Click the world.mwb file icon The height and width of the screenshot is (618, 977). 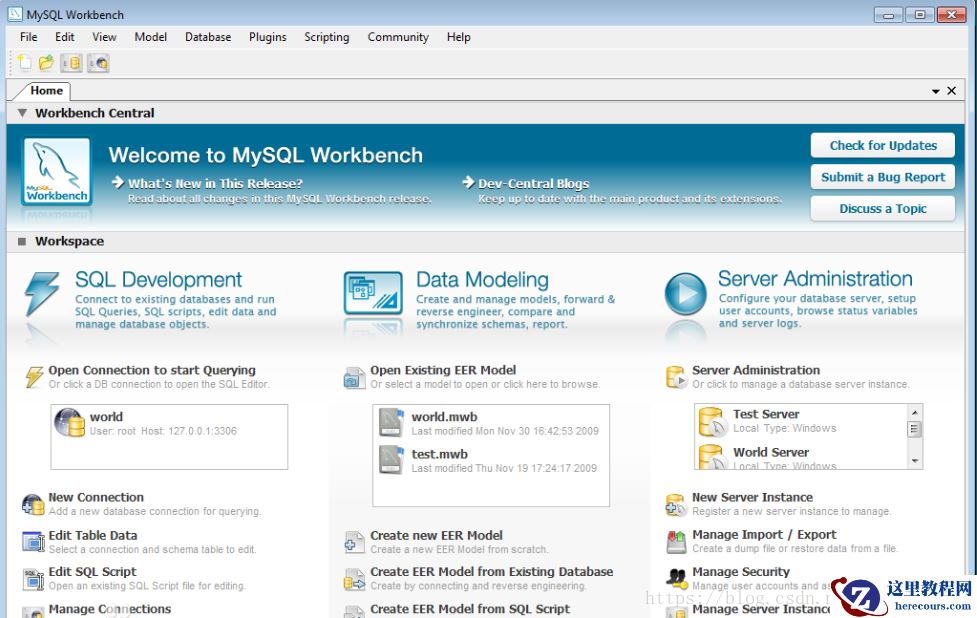click(x=392, y=422)
